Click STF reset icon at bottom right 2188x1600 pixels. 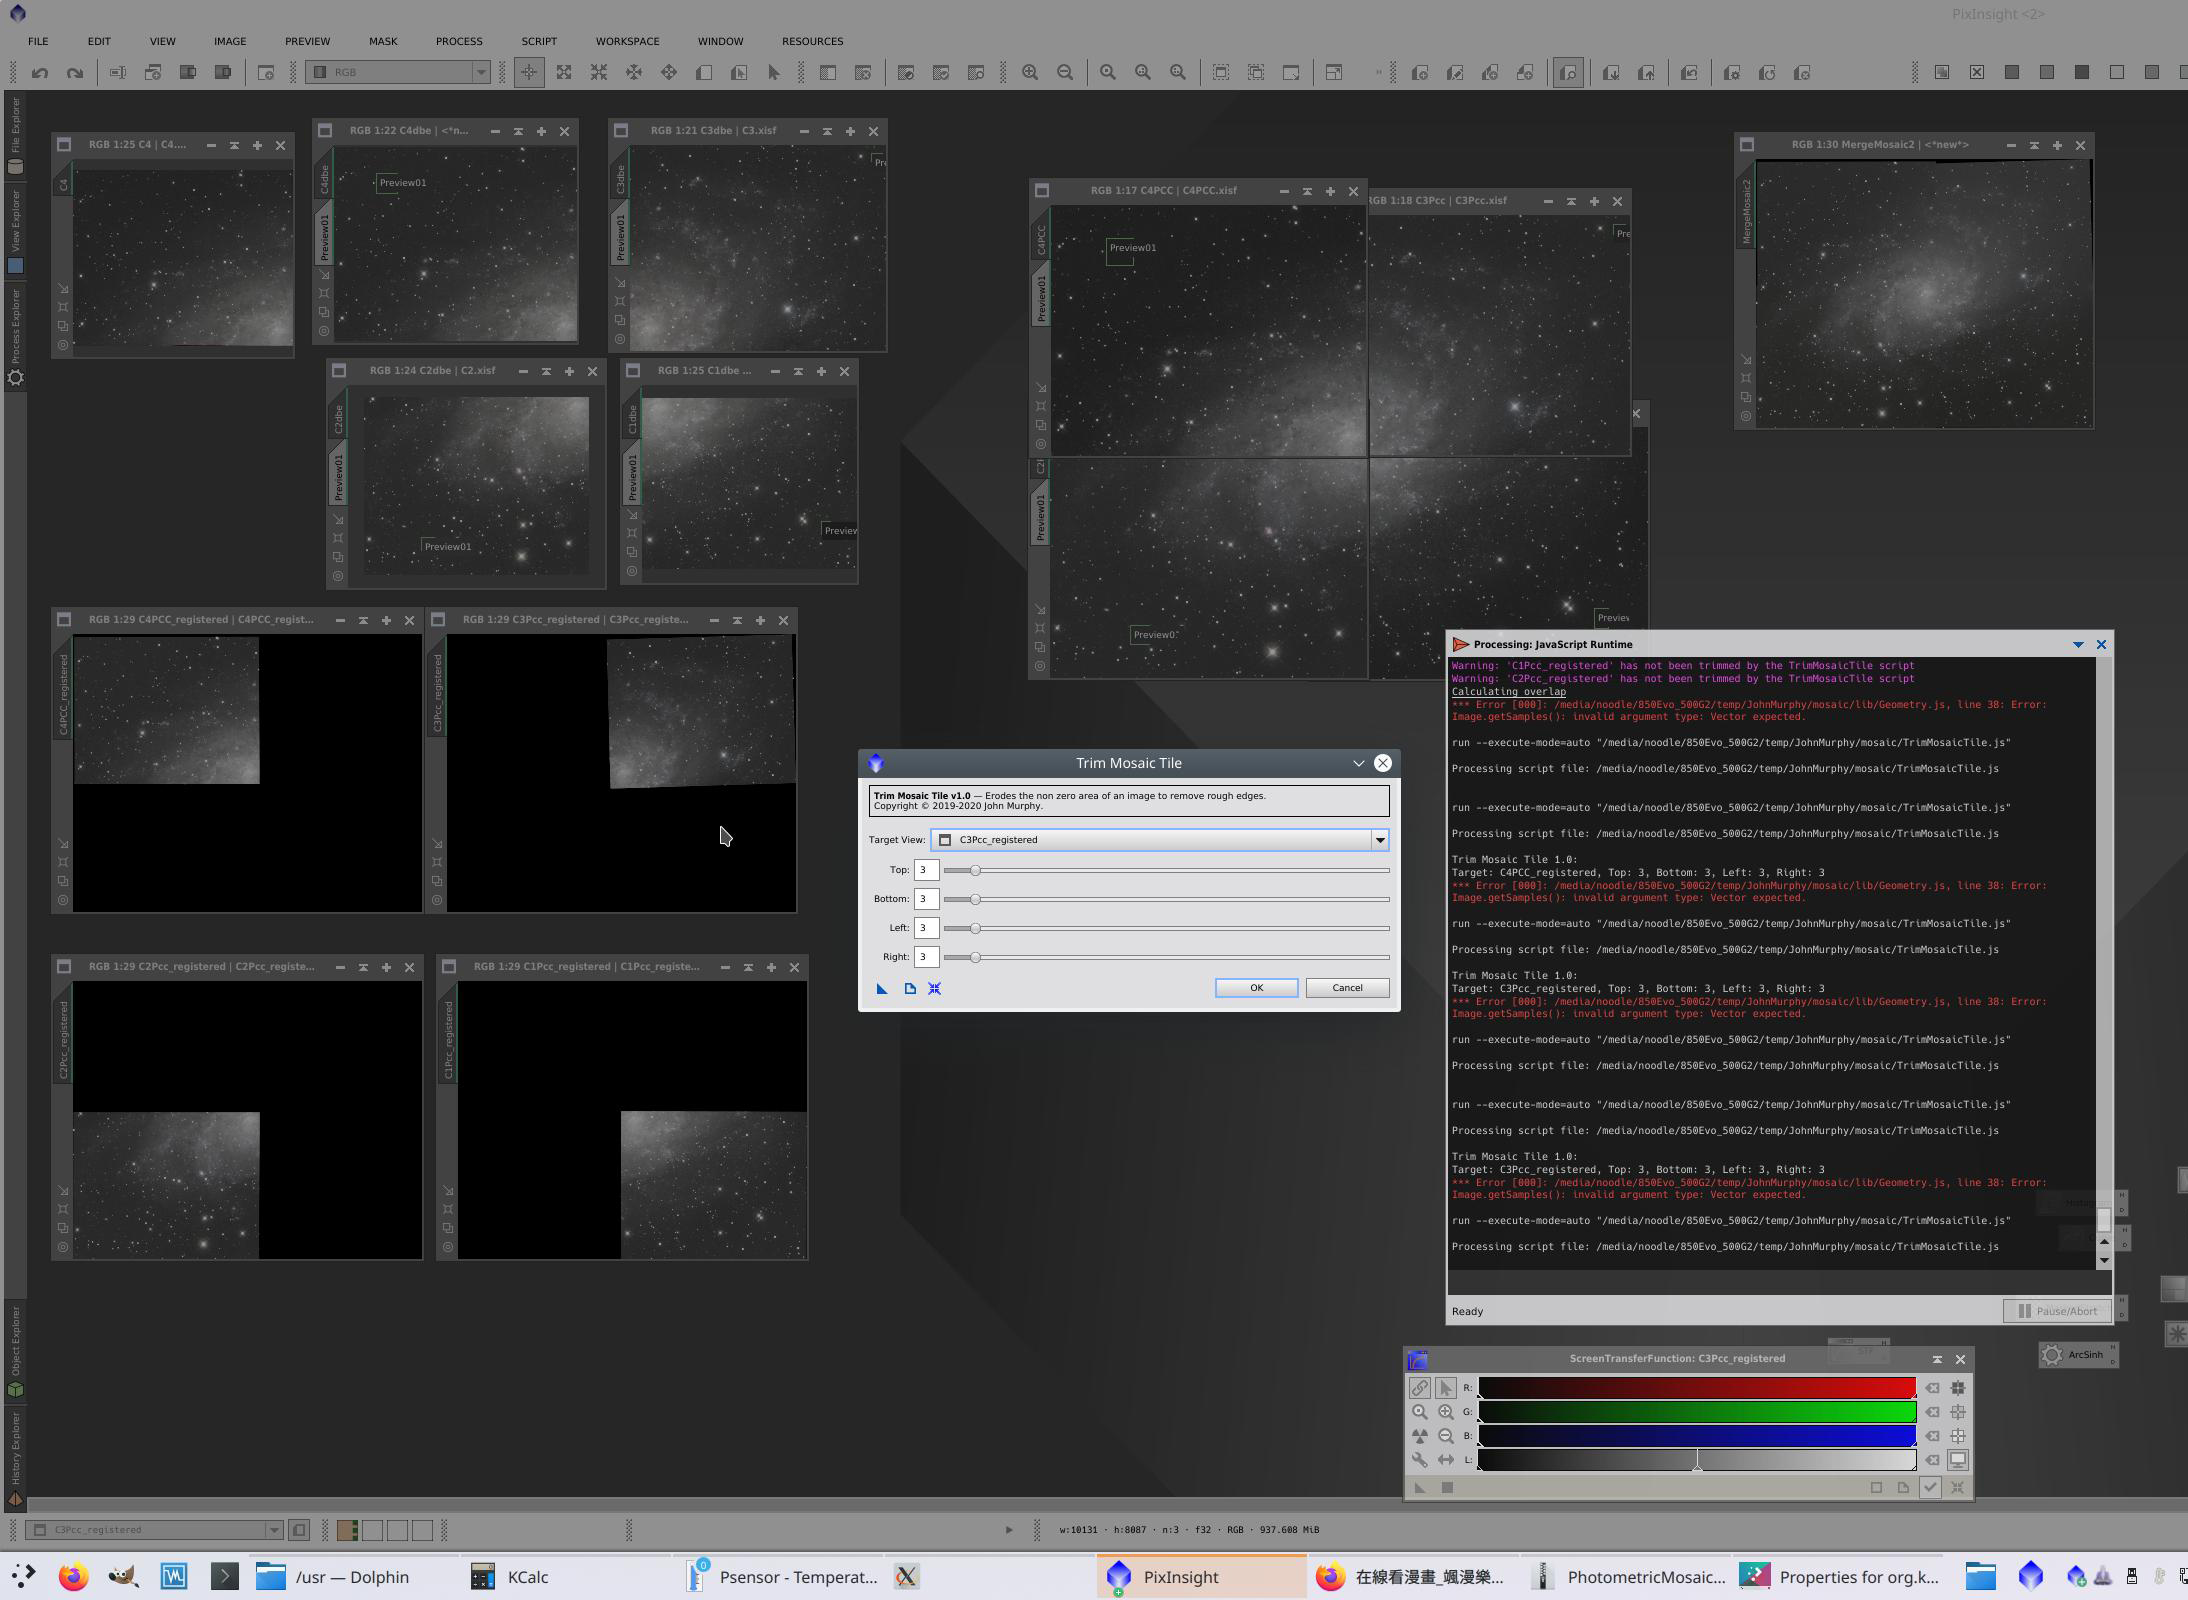(x=1957, y=1487)
